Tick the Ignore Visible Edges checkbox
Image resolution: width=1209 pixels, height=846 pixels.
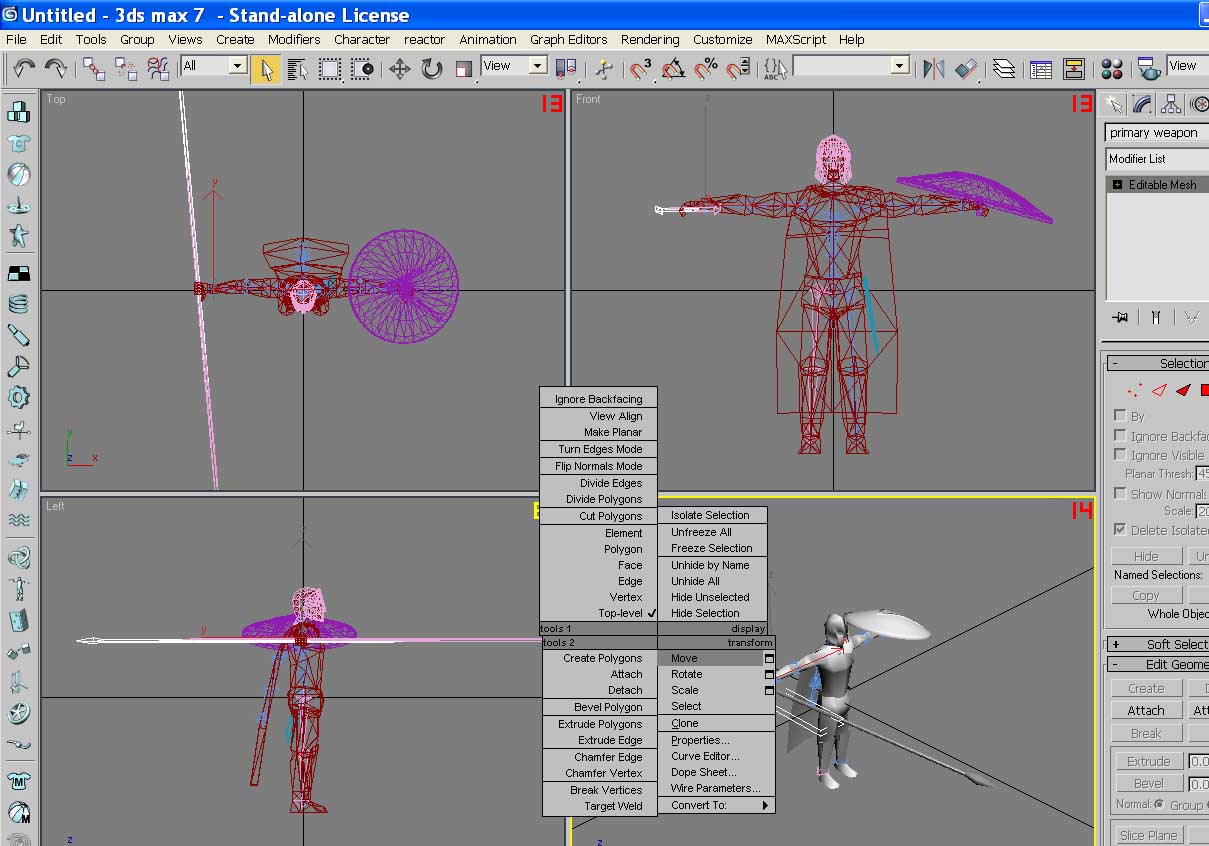1120,455
